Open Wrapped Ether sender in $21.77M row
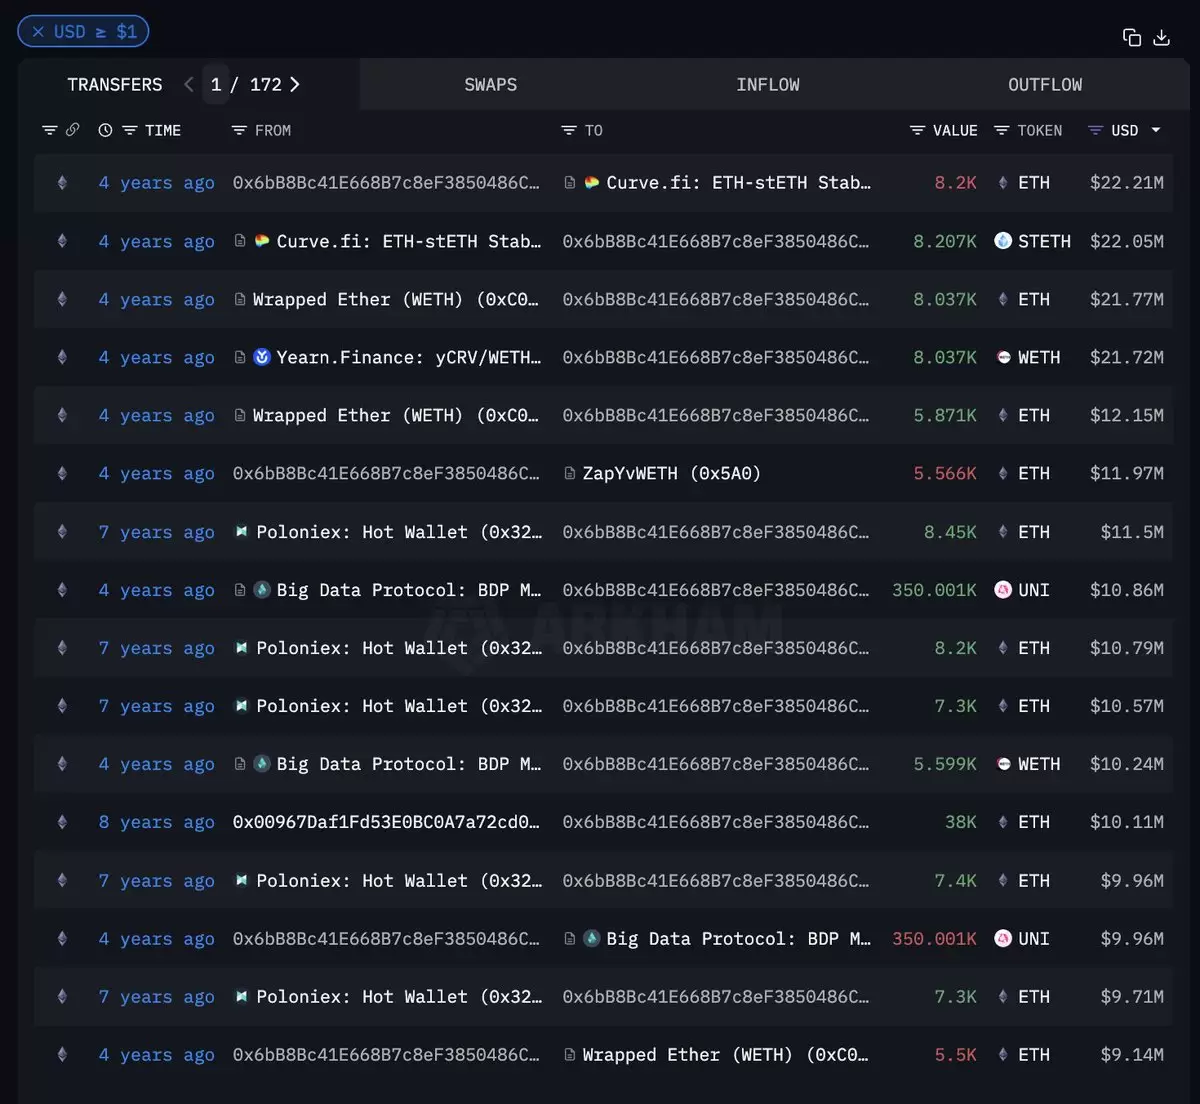Image resolution: width=1200 pixels, height=1104 pixels. [x=396, y=299]
